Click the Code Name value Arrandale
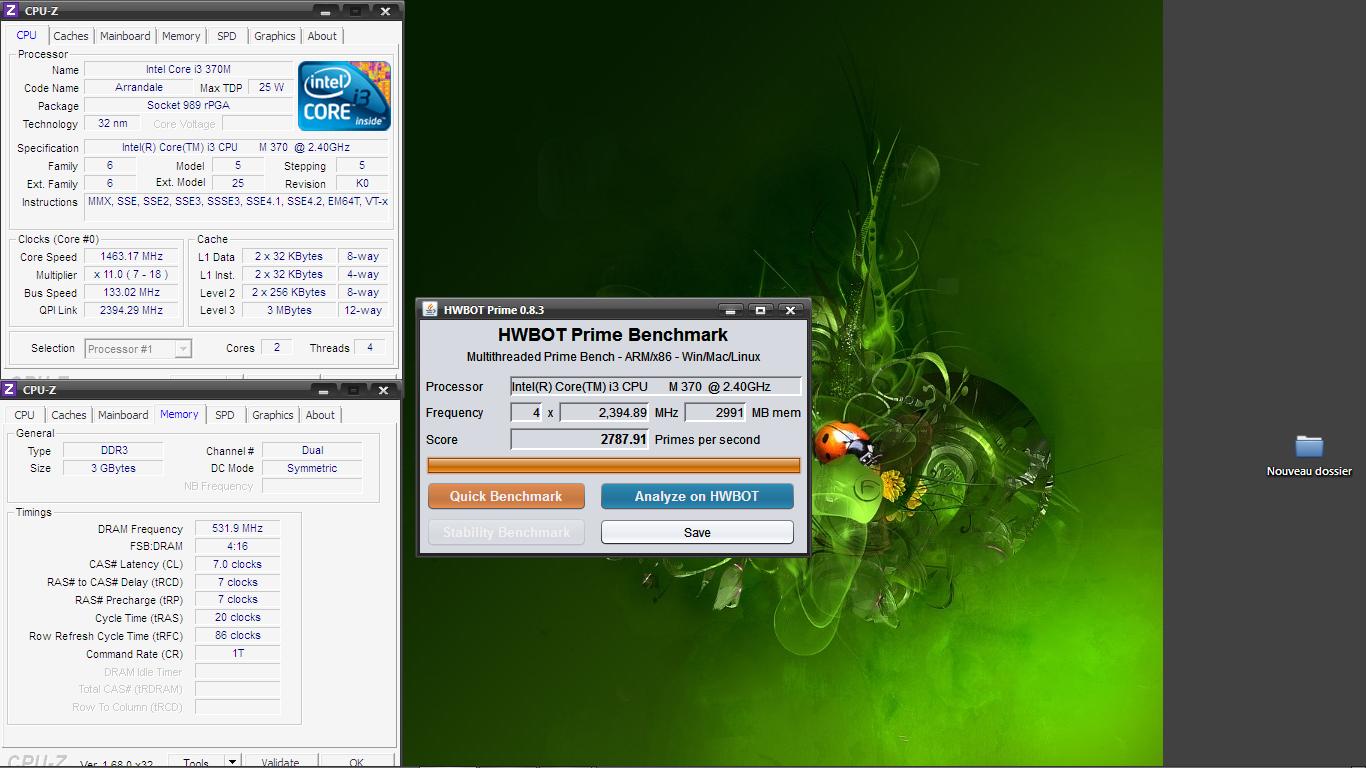 (x=139, y=88)
